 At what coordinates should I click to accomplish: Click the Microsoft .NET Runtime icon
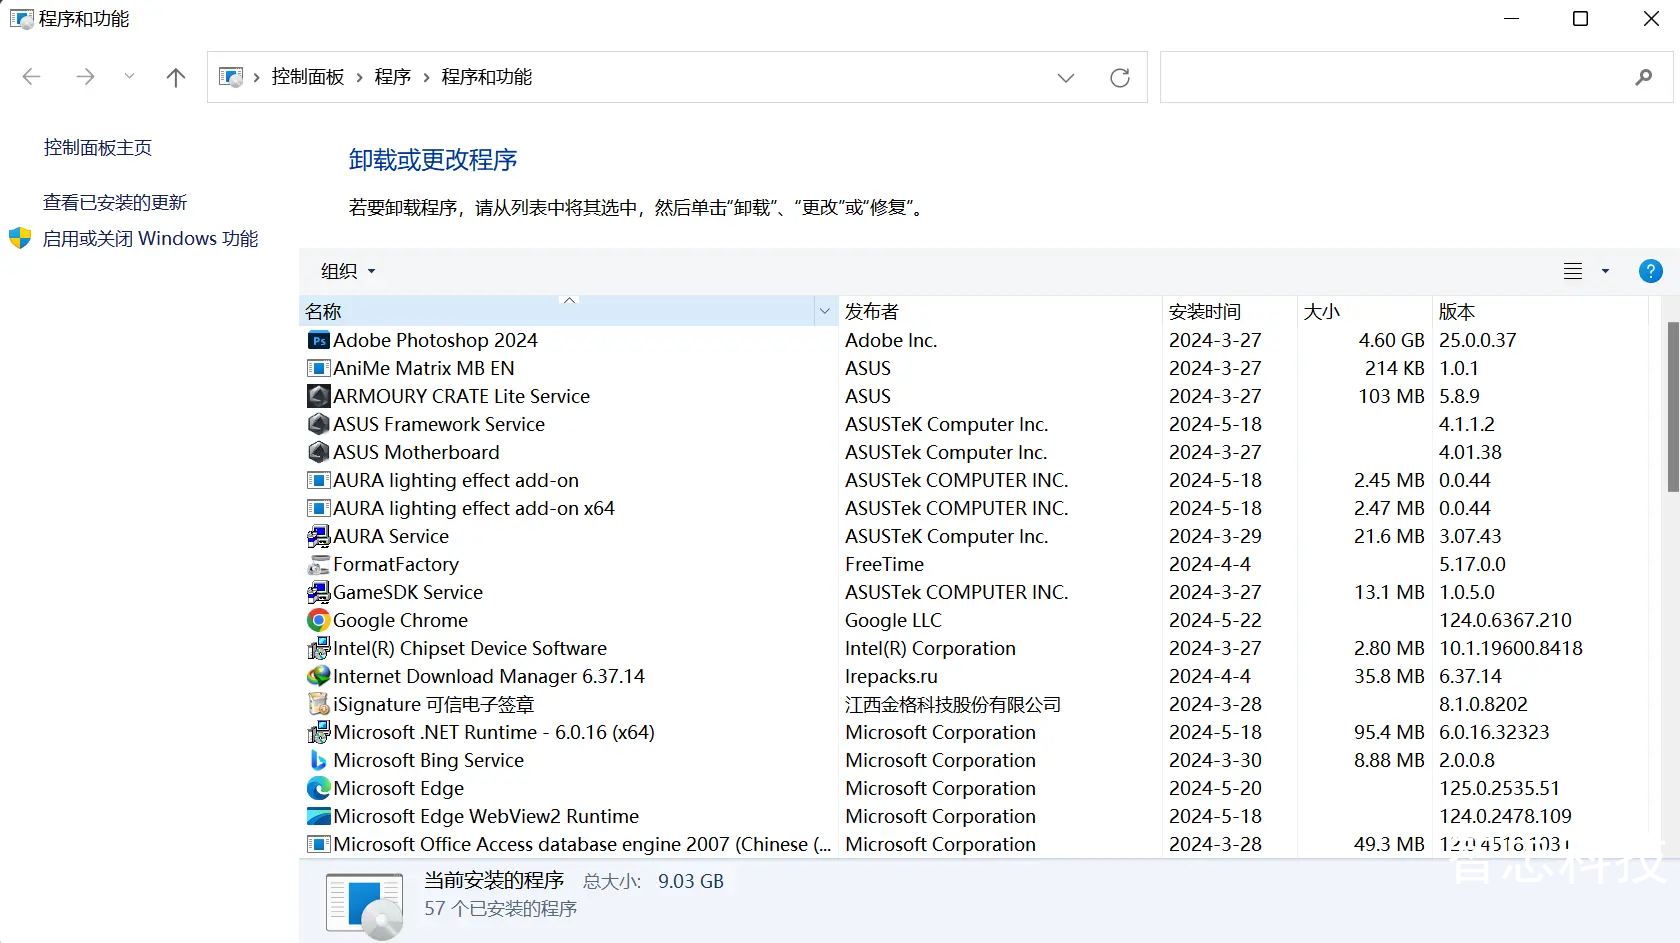[318, 733]
